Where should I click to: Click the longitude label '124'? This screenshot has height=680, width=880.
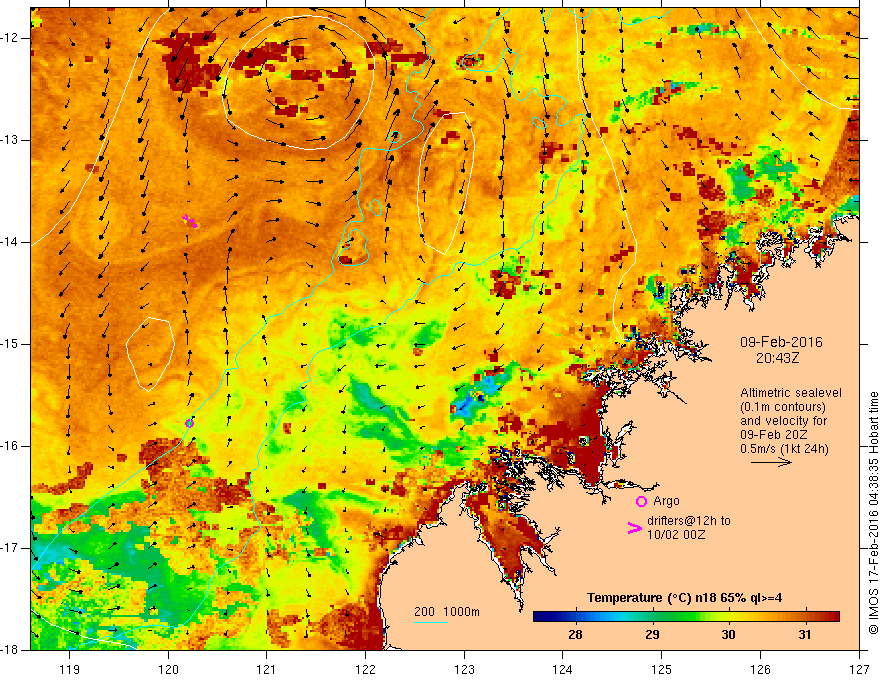pos(563,669)
